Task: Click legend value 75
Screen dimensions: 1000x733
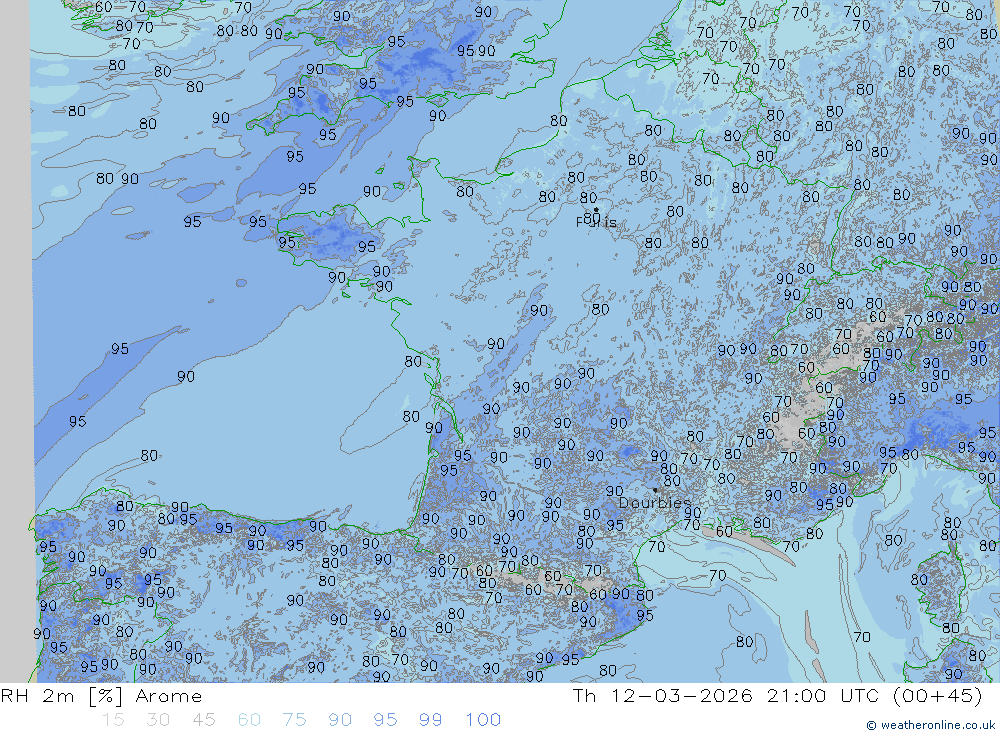Action: pos(294,720)
